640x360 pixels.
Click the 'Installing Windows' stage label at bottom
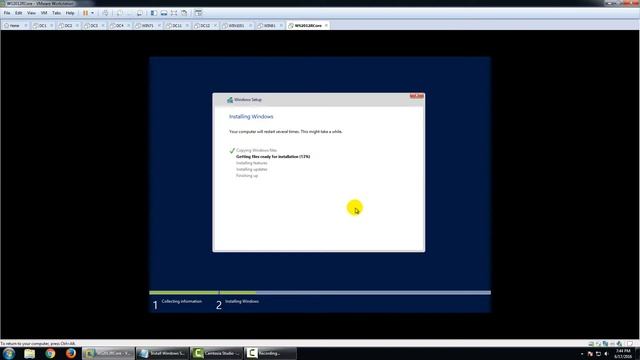pos(242,301)
